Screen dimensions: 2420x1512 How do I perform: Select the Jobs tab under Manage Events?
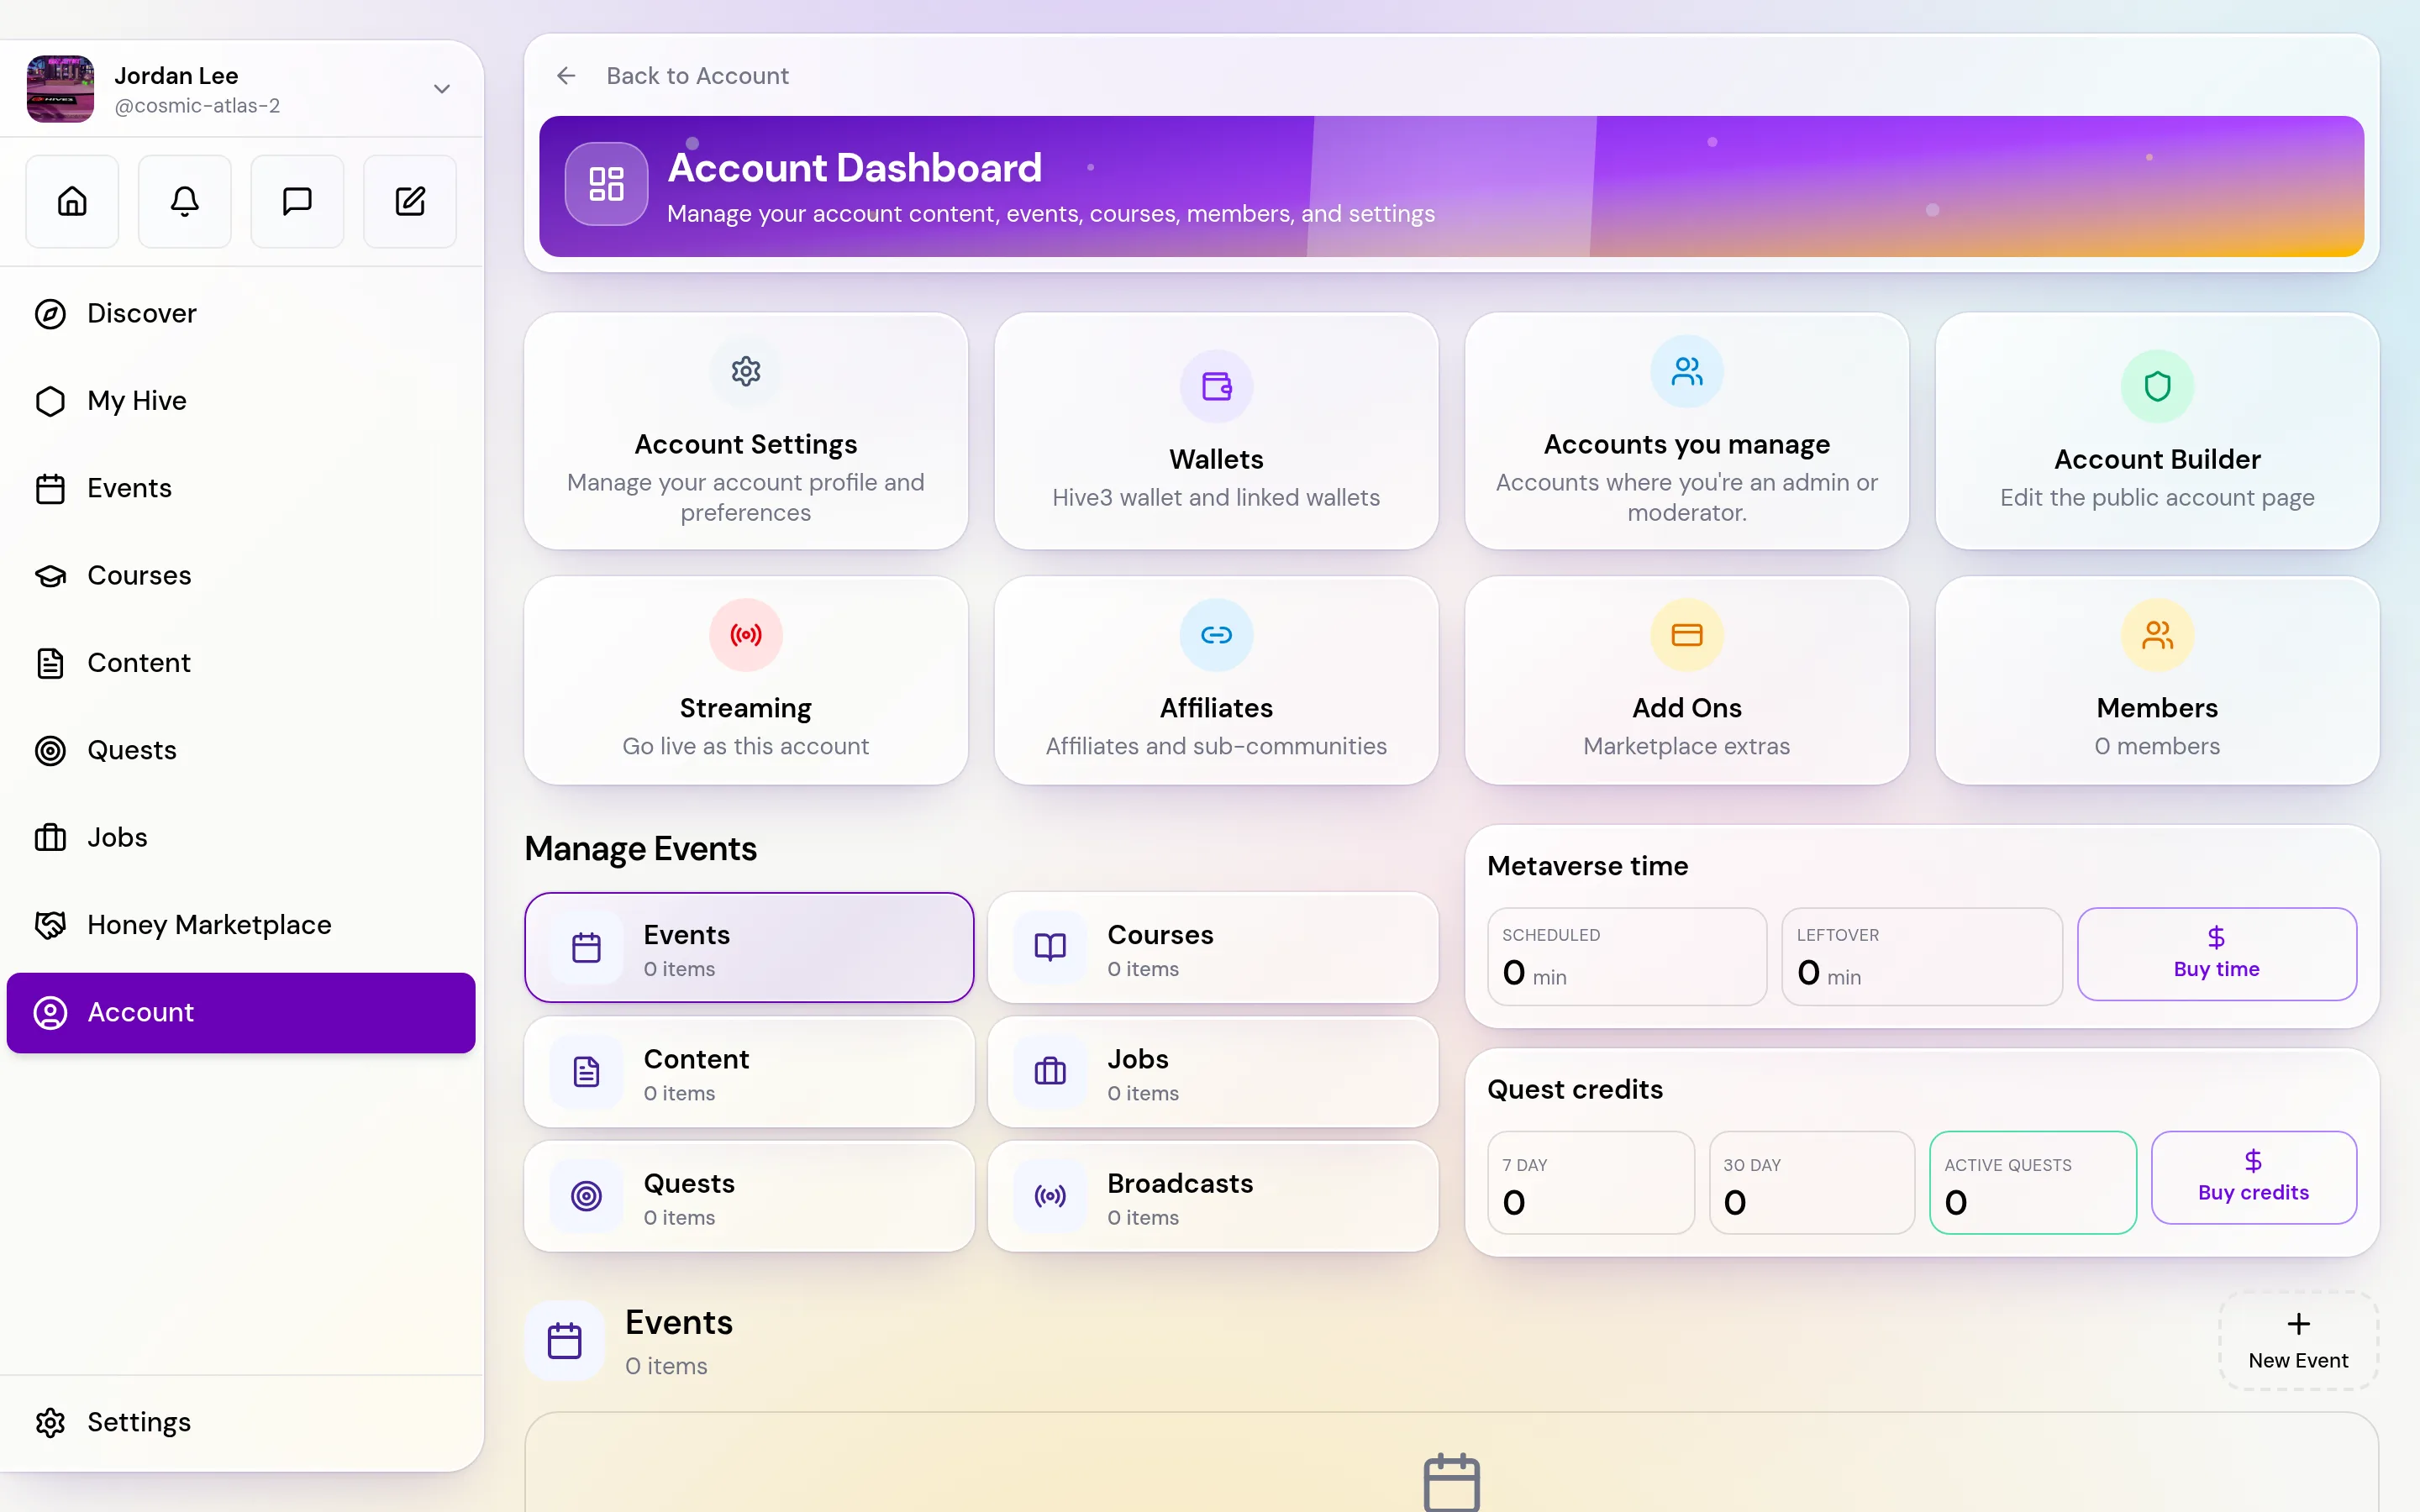click(1213, 1072)
